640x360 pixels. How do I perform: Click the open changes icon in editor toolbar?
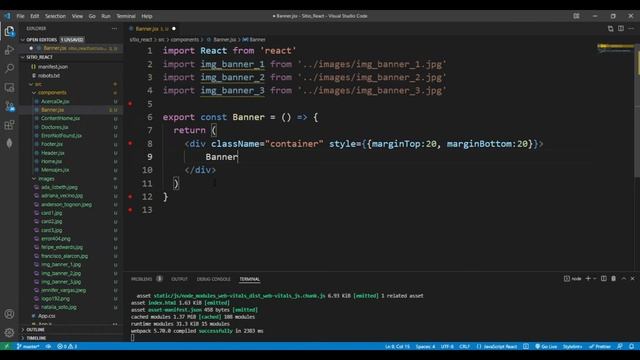(610, 29)
